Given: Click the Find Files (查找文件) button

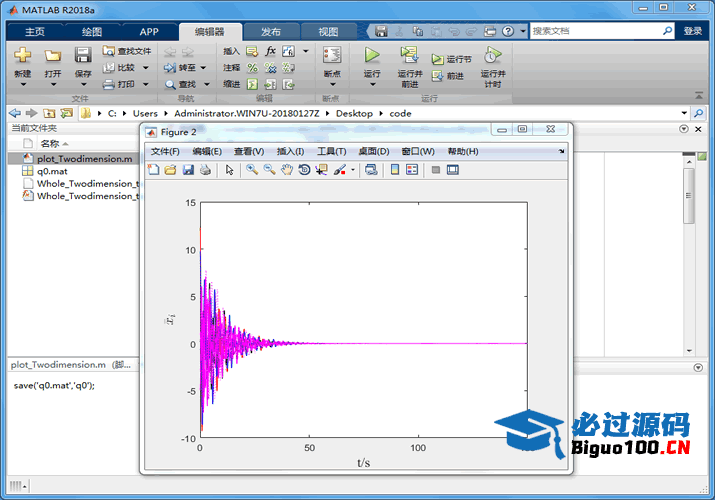Looking at the screenshot, I should (x=126, y=51).
